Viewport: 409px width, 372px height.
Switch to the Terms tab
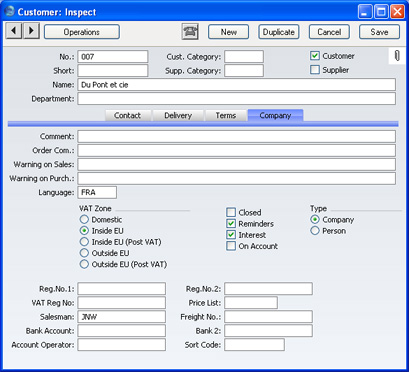coord(226,115)
